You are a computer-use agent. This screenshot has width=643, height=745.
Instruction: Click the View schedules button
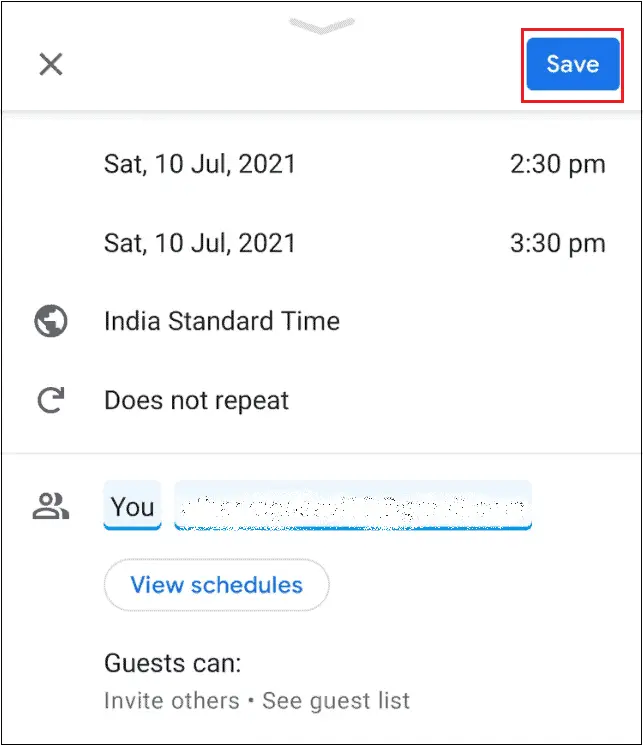[x=216, y=585]
